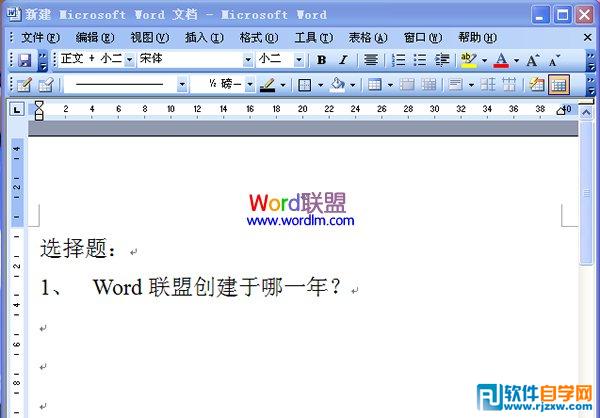The width and height of the screenshot is (600, 418).
Task: Click the vertical scrollbar thumb
Action: pos(586,193)
